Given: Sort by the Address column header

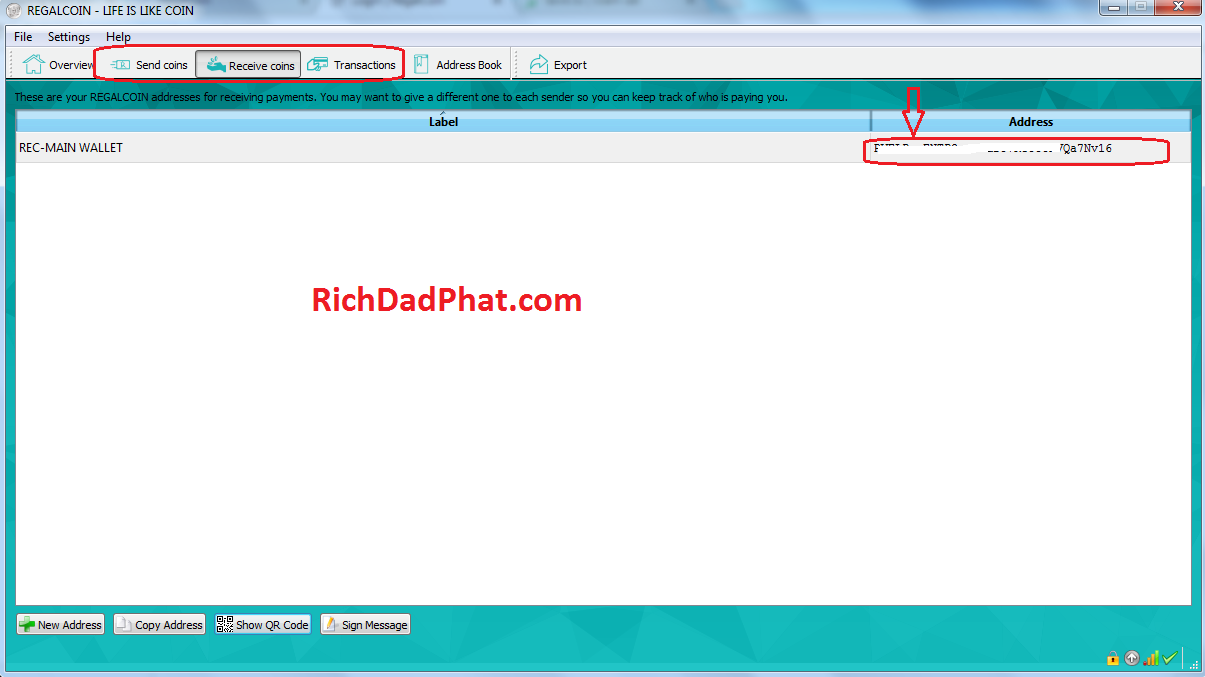Looking at the screenshot, I should [x=1031, y=121].
